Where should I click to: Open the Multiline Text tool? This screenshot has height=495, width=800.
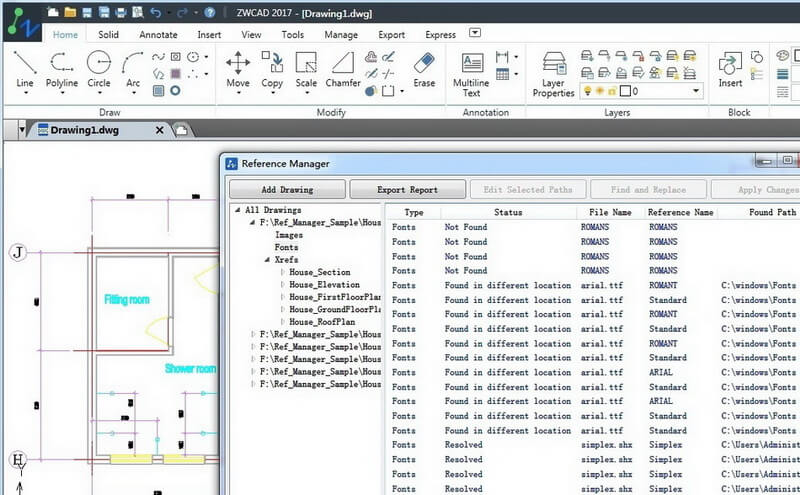tap(471, 74)
